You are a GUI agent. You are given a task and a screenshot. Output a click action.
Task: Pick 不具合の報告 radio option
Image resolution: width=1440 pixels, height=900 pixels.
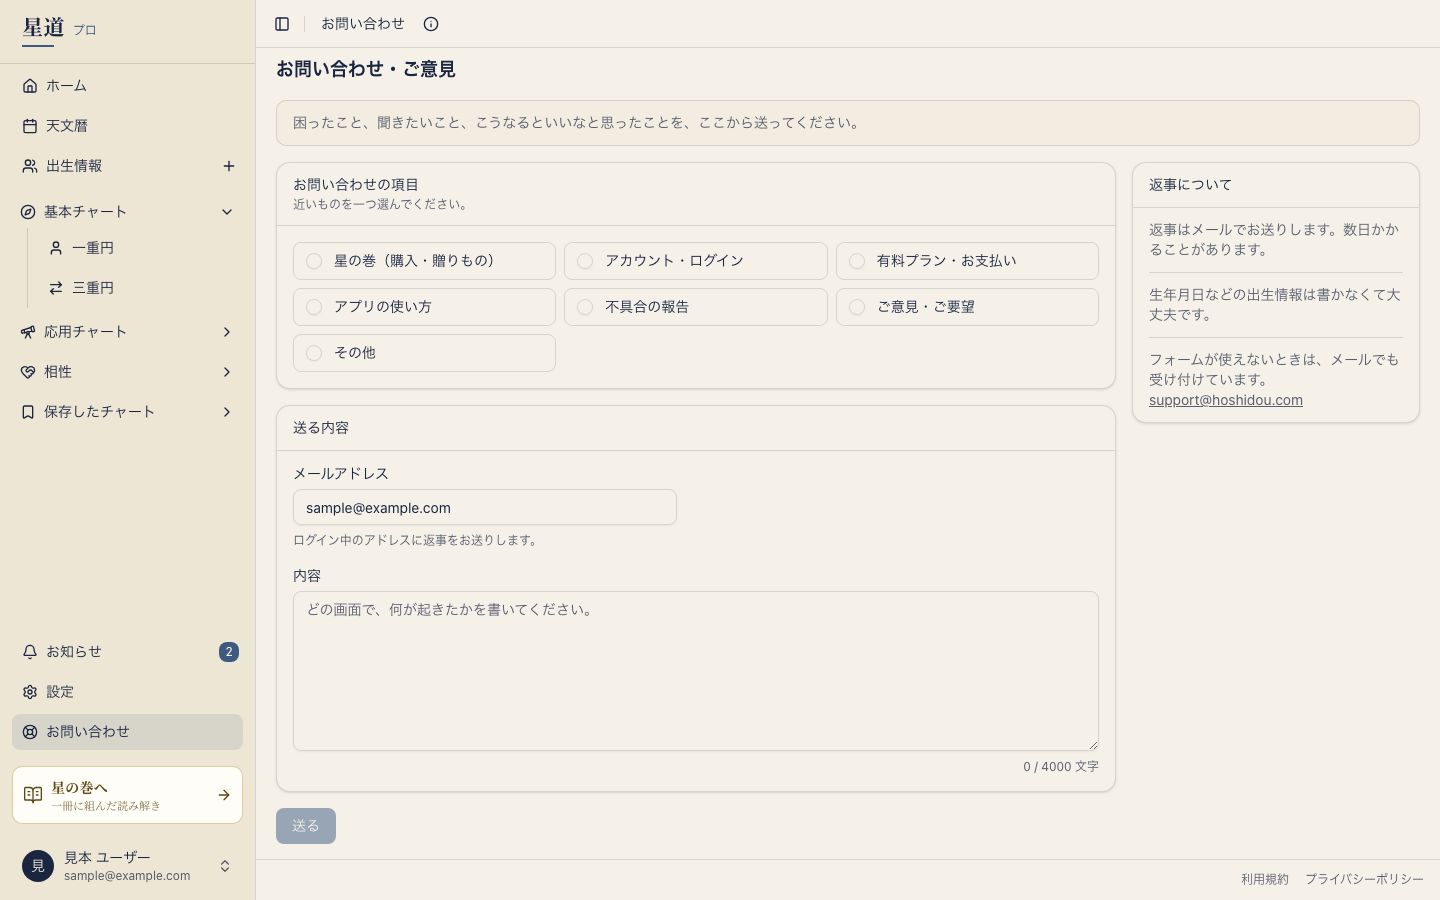(x=696, y=307)
